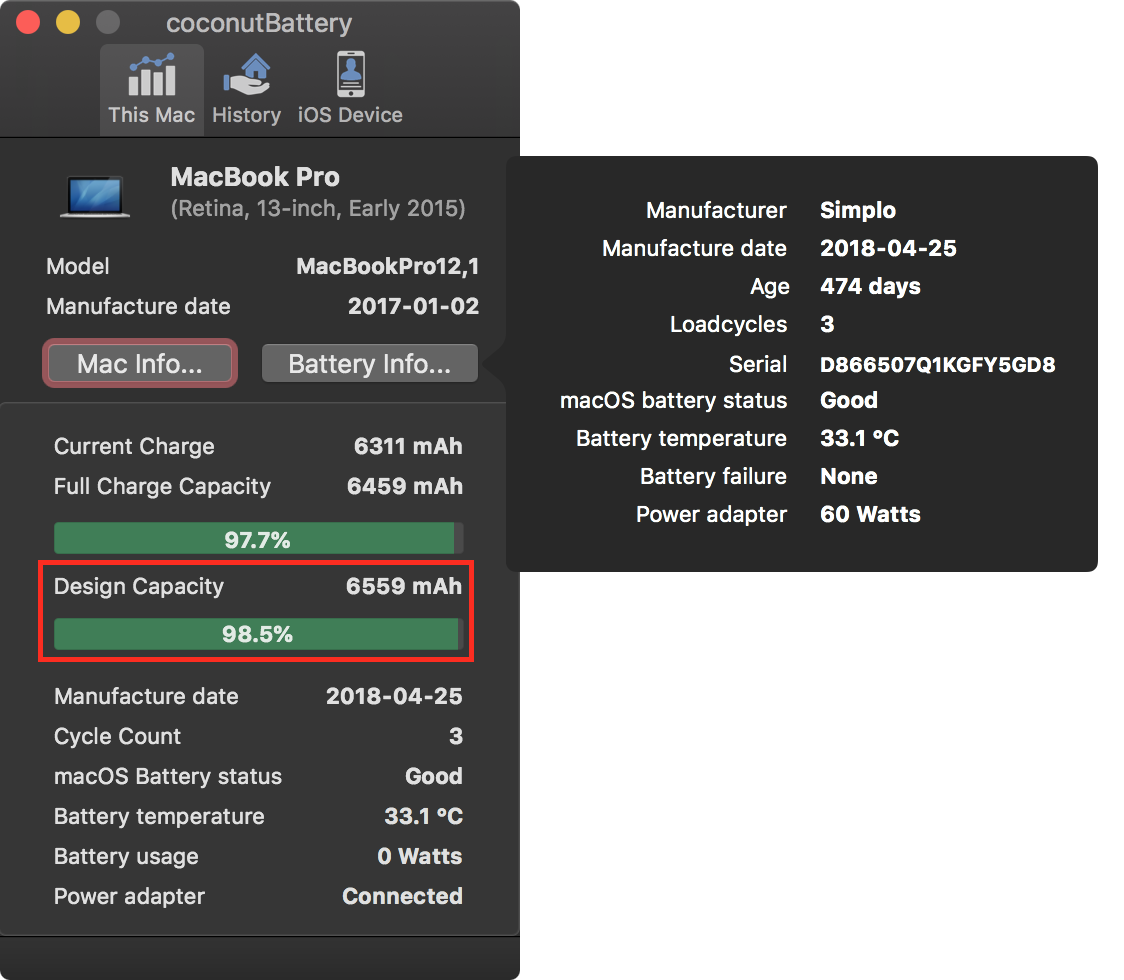Screen dimensions: 1124x980
Task: Click the Battery temperature label in popover
Action: coord(682,439)
